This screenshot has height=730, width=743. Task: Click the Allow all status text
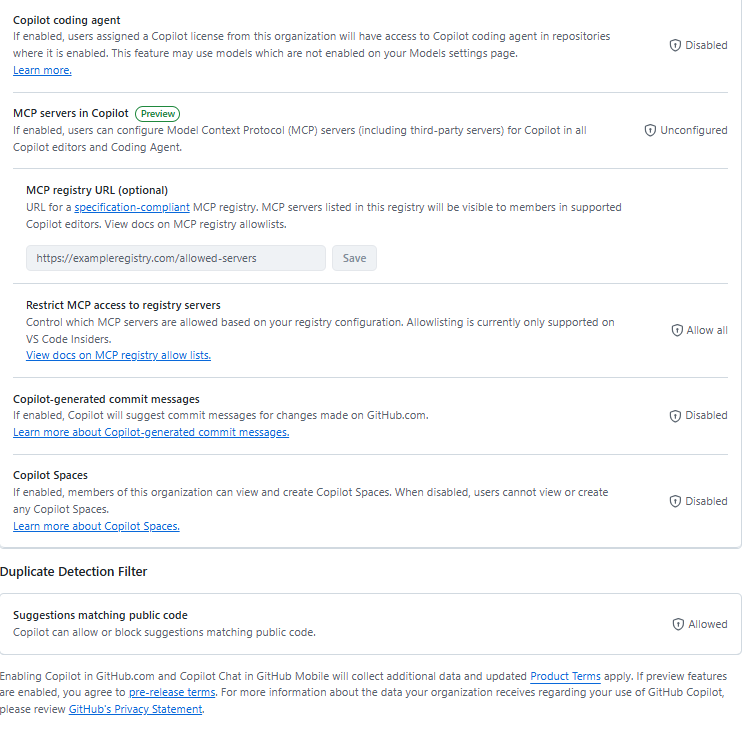(707, 330)
